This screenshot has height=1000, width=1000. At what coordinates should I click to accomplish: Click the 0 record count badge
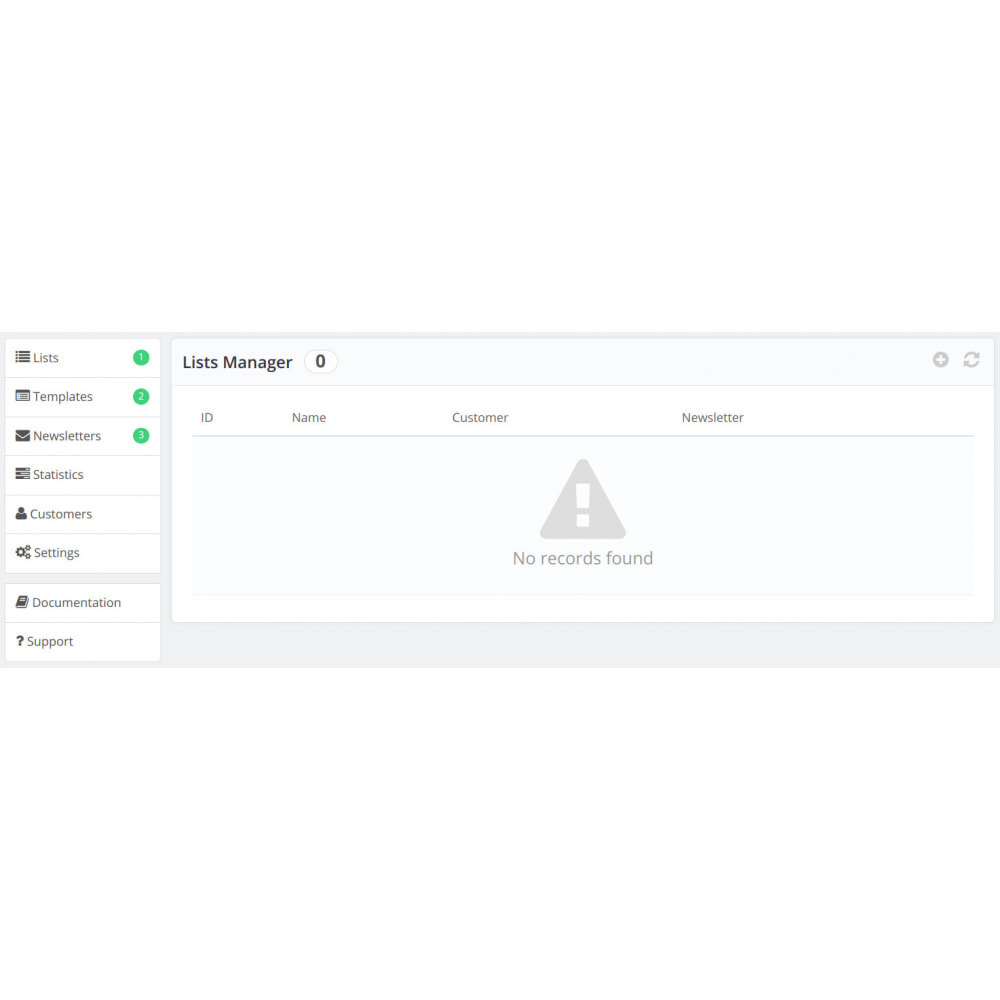[x=320, y=362]
